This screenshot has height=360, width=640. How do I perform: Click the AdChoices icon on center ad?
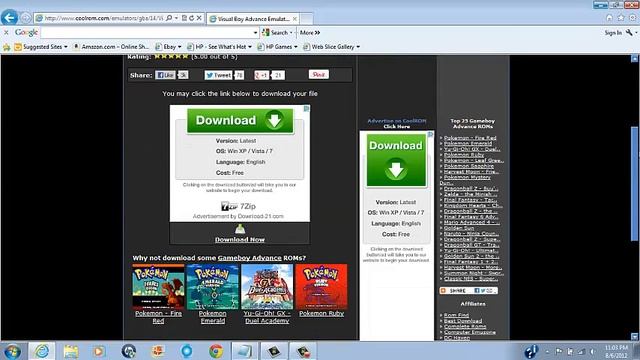[x=307, y=108]
